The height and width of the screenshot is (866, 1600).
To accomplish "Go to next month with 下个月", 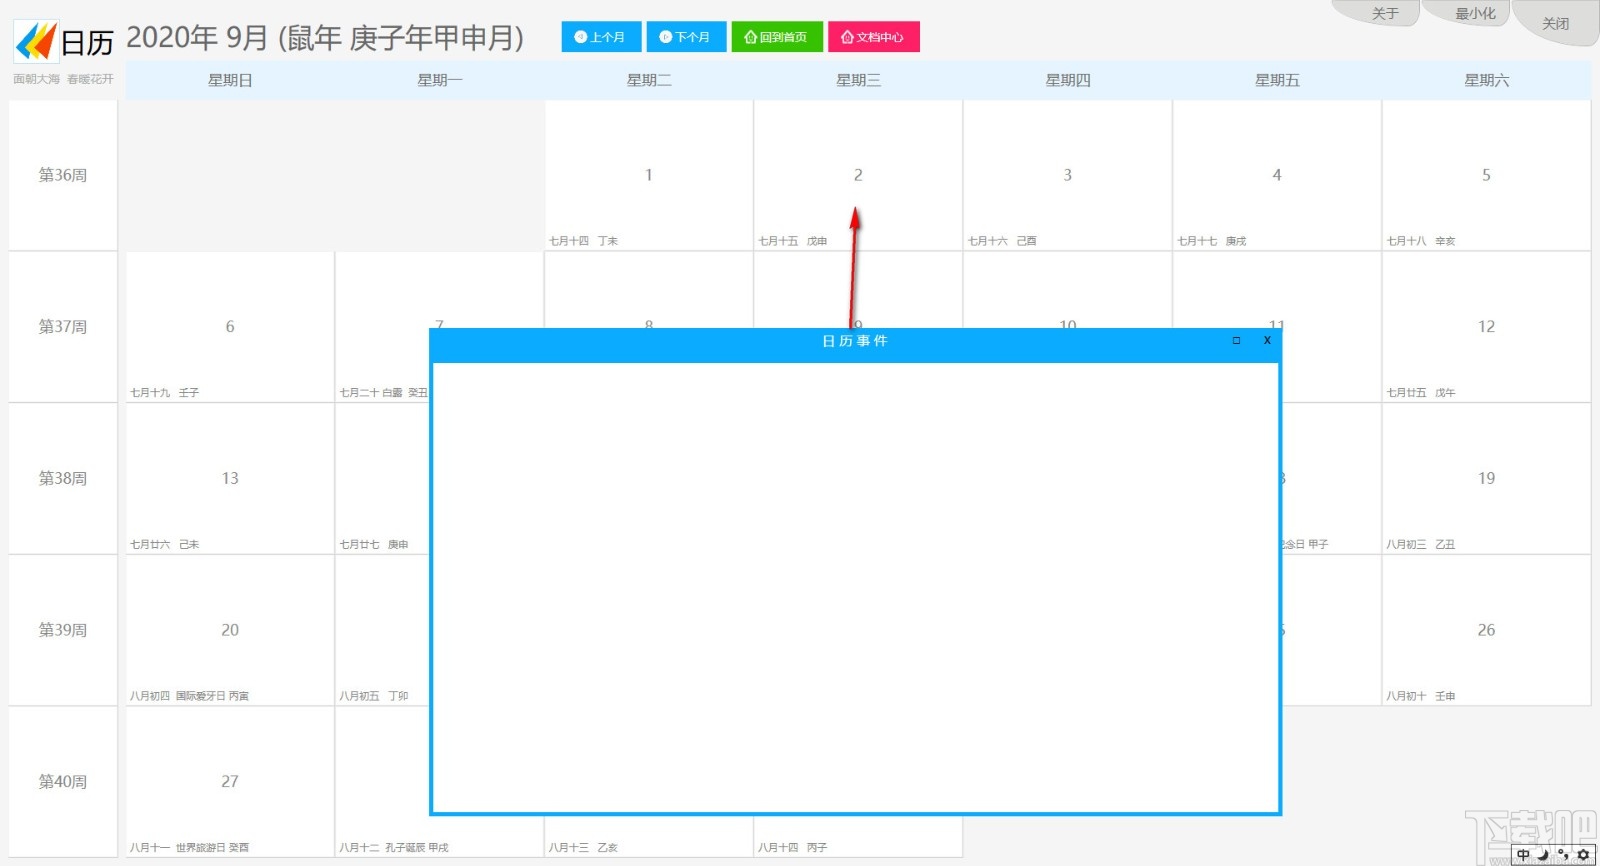I will click(686, 37).
